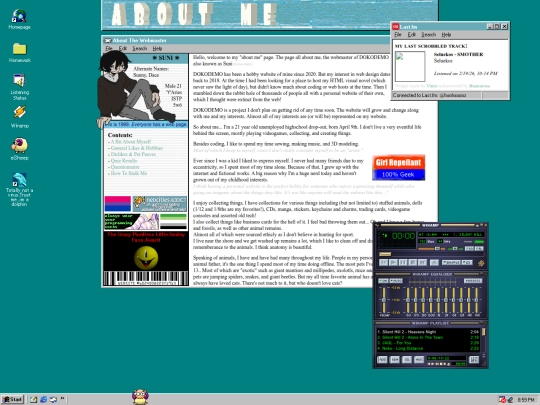Click the 'Vince' link in Last.fm widget

click(432, 85)
